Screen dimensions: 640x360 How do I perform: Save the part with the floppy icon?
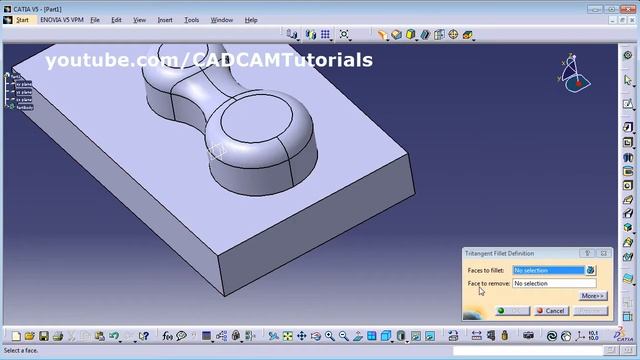44,336
